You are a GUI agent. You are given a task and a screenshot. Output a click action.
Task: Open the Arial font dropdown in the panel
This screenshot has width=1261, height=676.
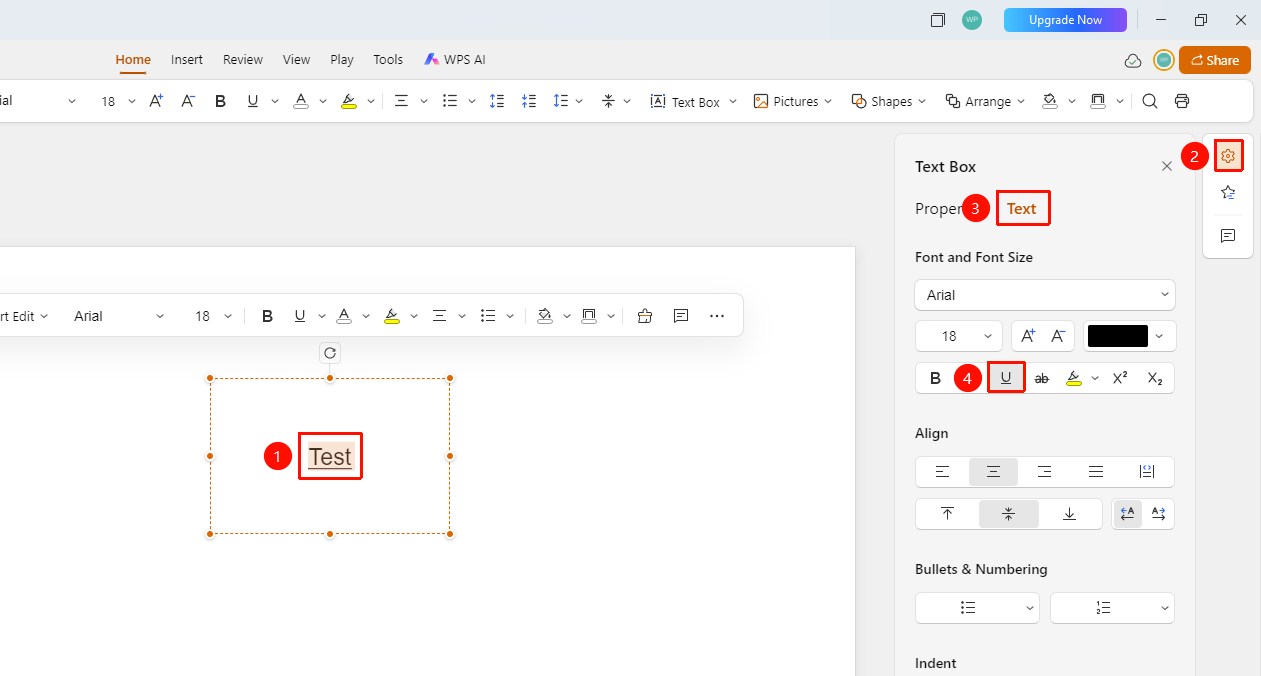(1045, 295)
